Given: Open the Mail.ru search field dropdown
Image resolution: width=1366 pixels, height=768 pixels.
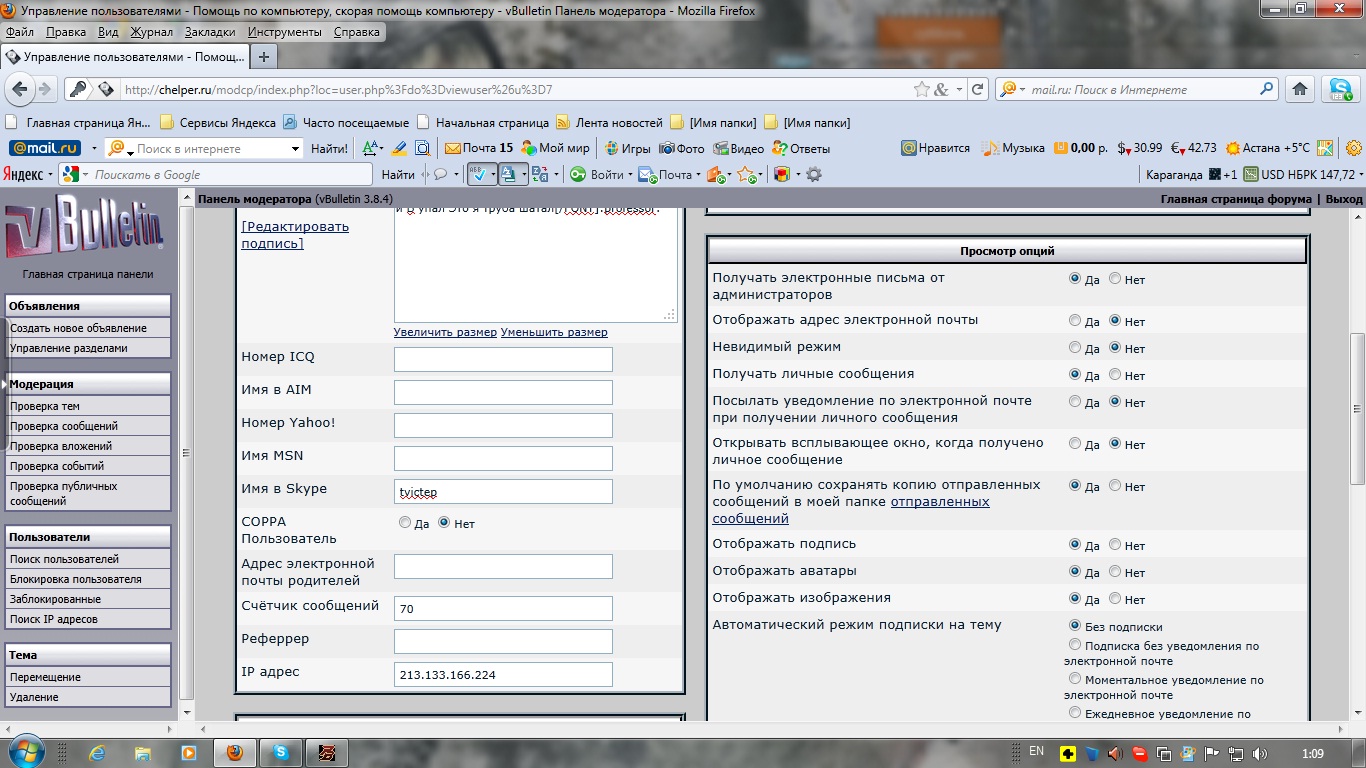Looking at the screenshot, I should pyautogui.click(x=295, y=149).
